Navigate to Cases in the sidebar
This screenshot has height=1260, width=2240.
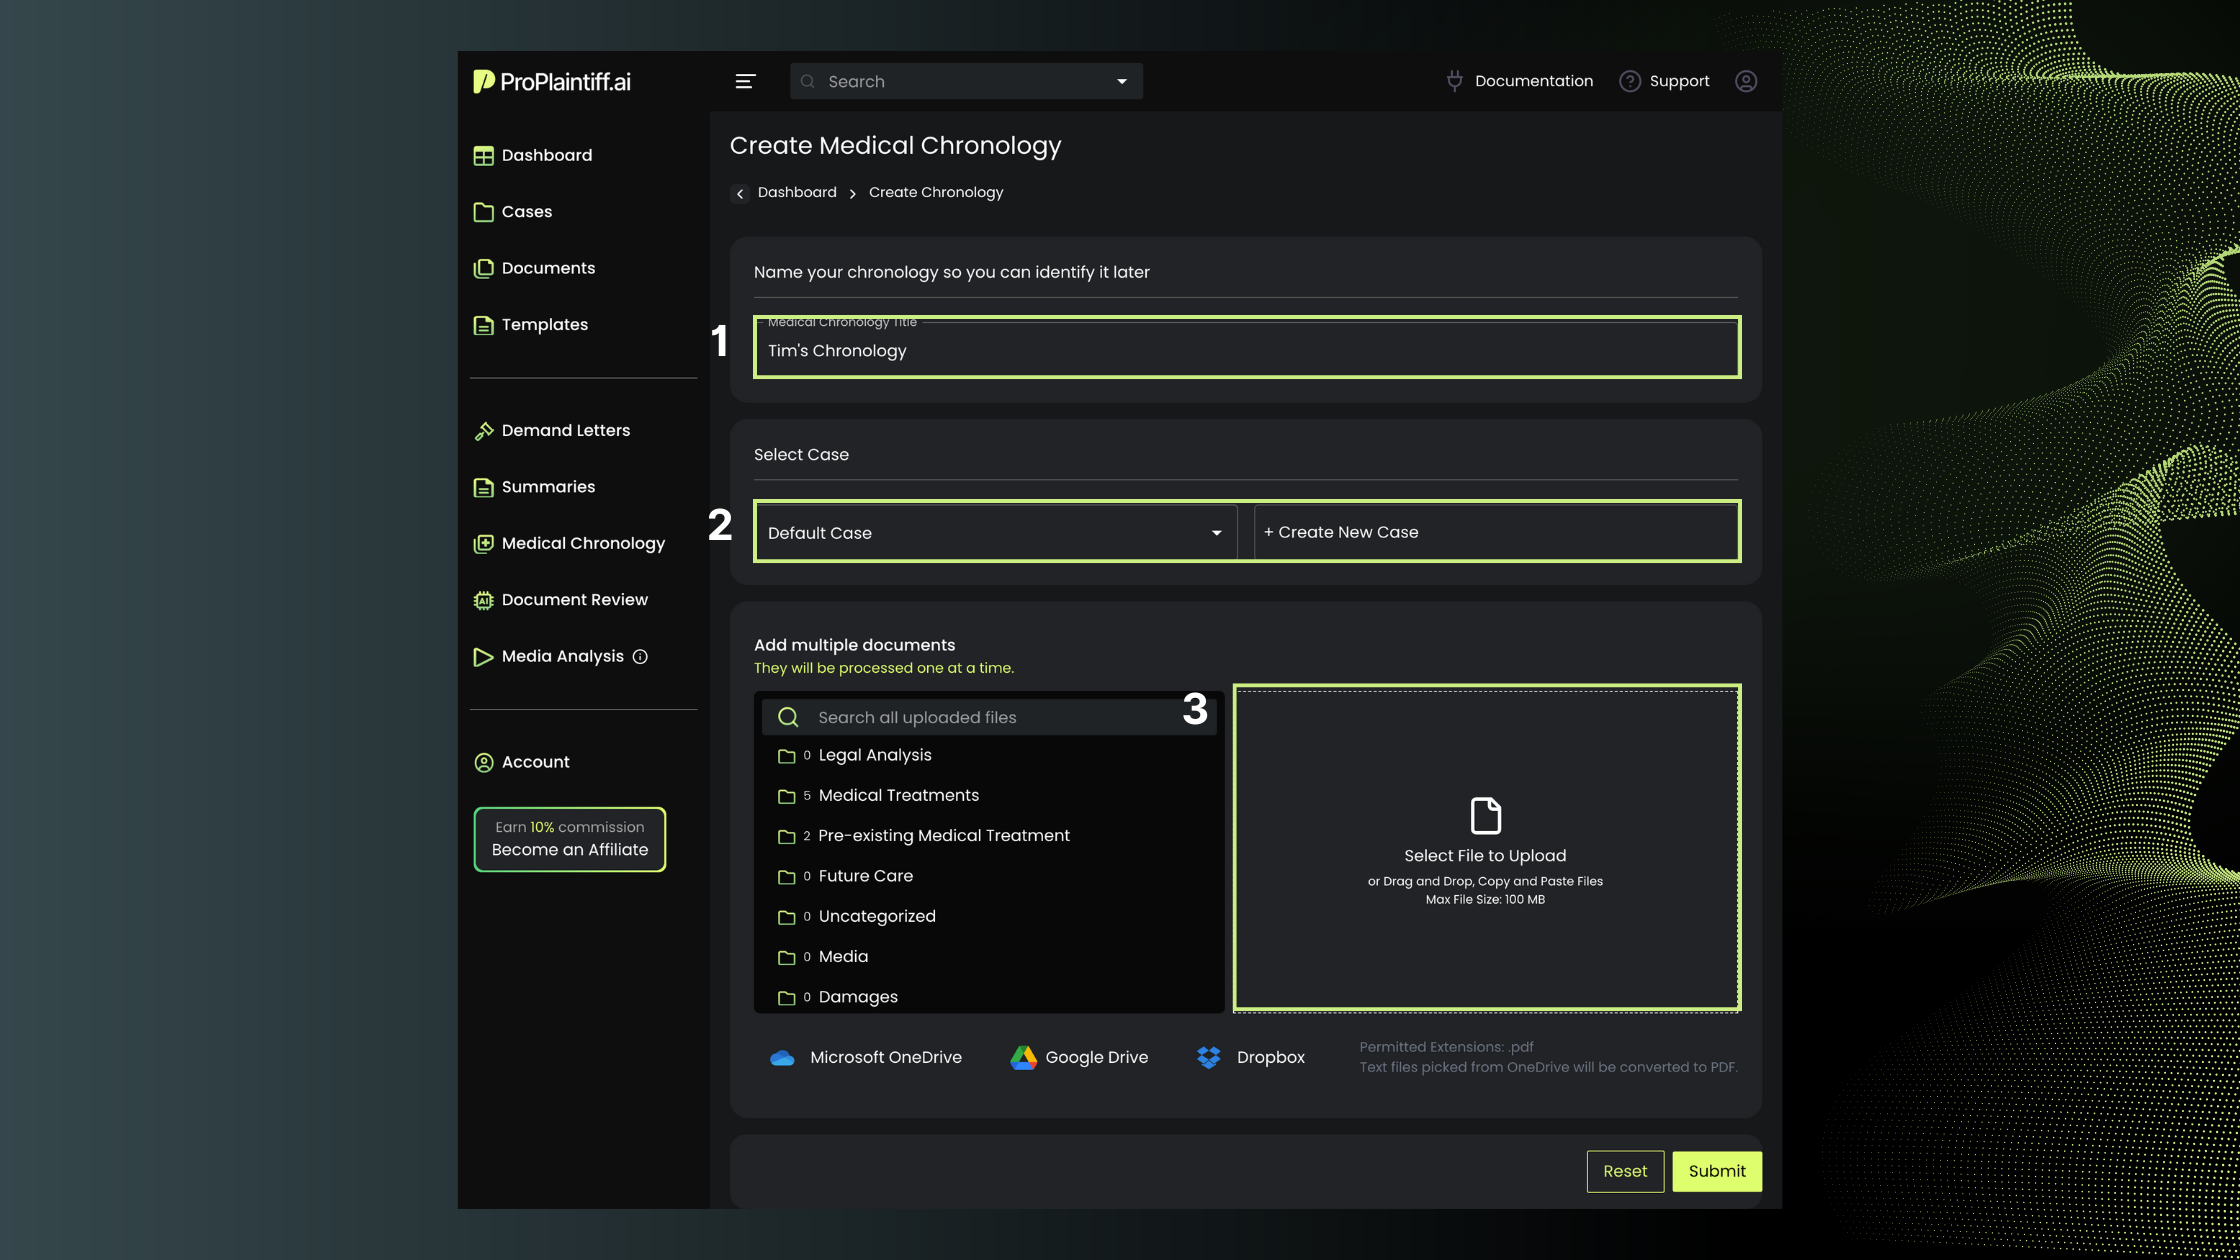(526, 212)
